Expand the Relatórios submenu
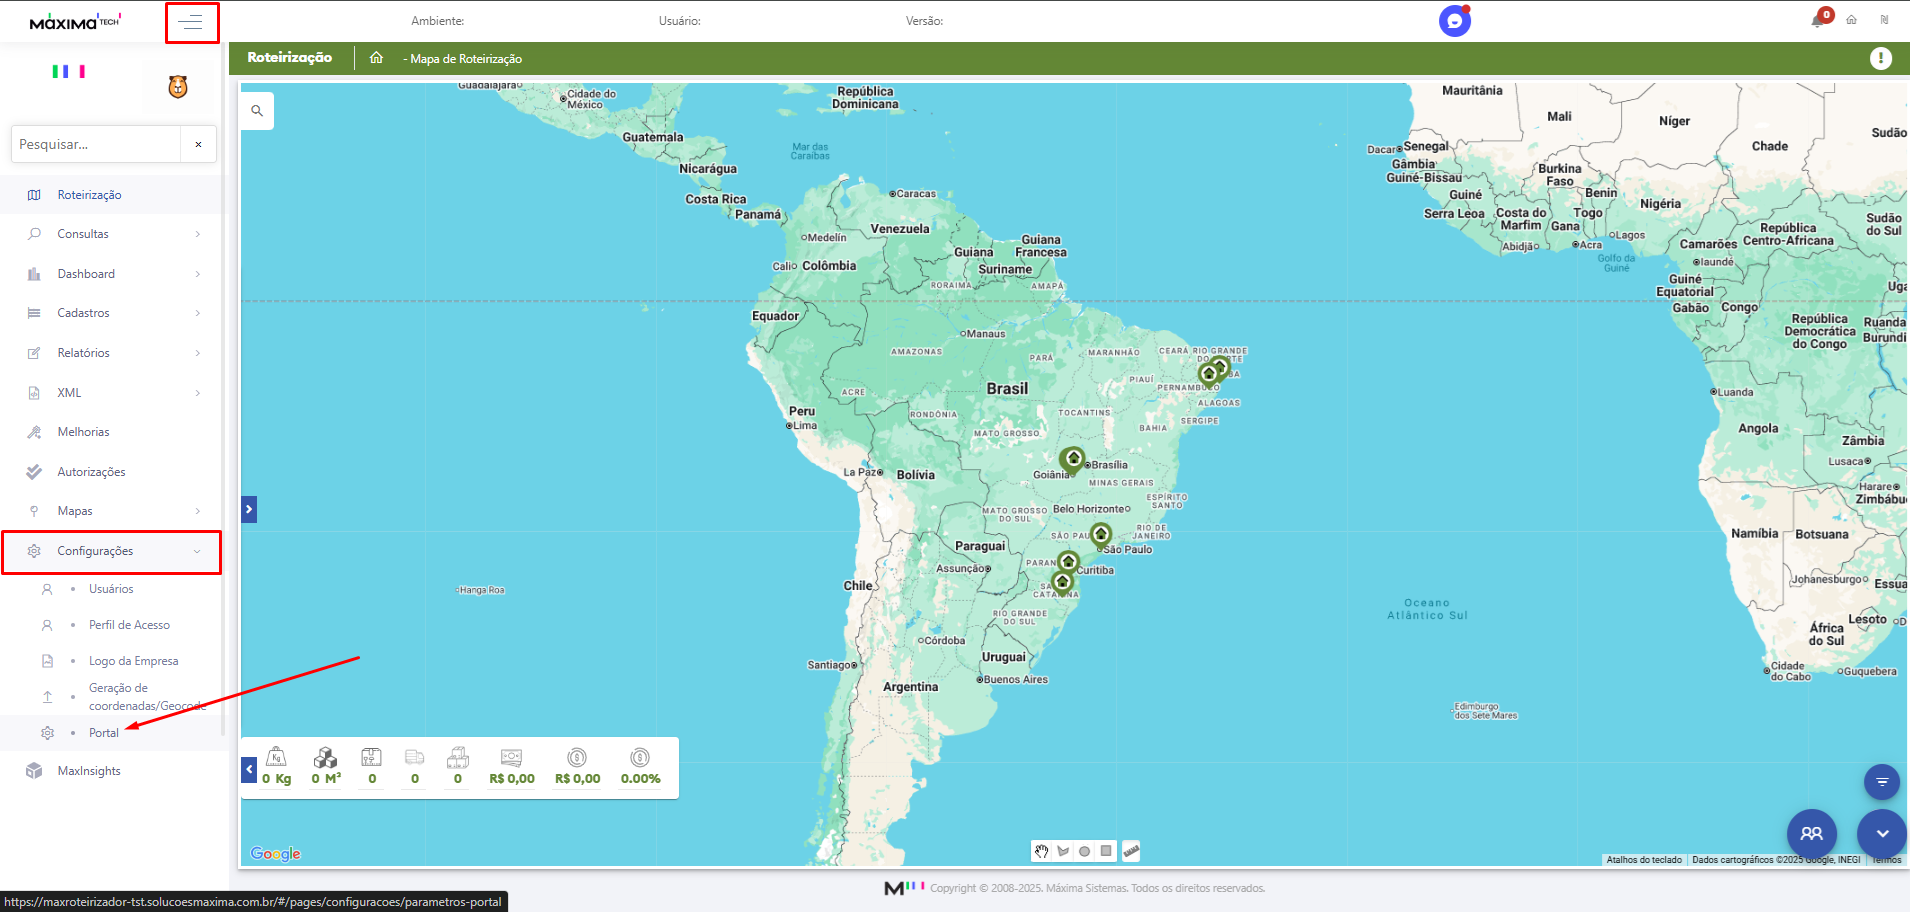 tap(198, 353)
